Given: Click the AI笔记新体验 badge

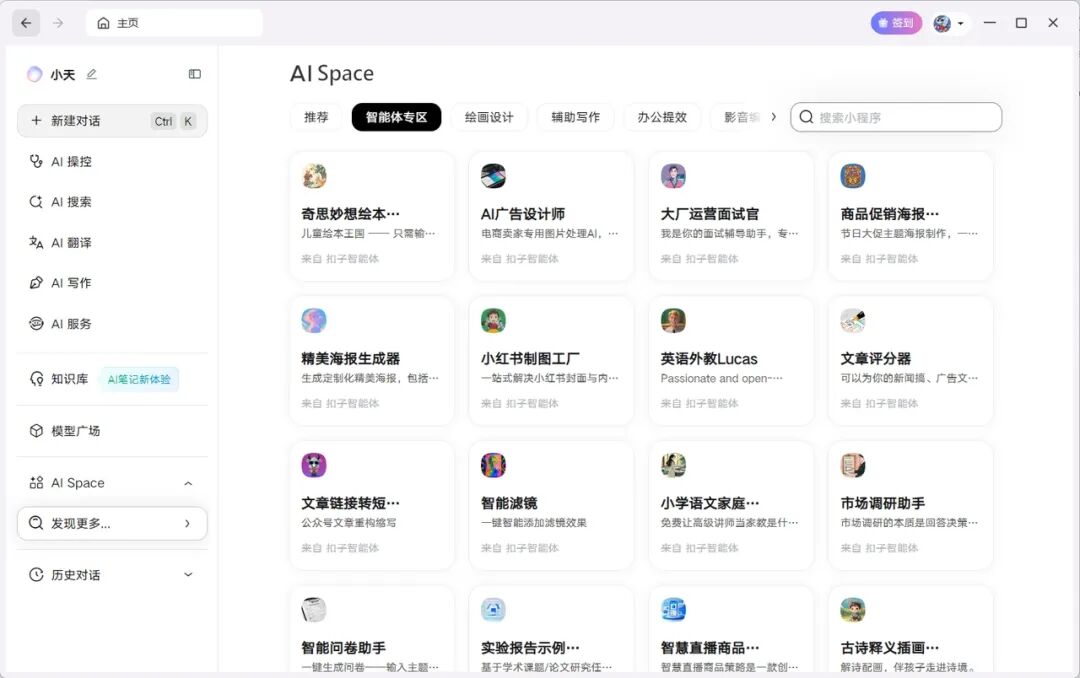Looking at the screenshot, I should (139, 380).
